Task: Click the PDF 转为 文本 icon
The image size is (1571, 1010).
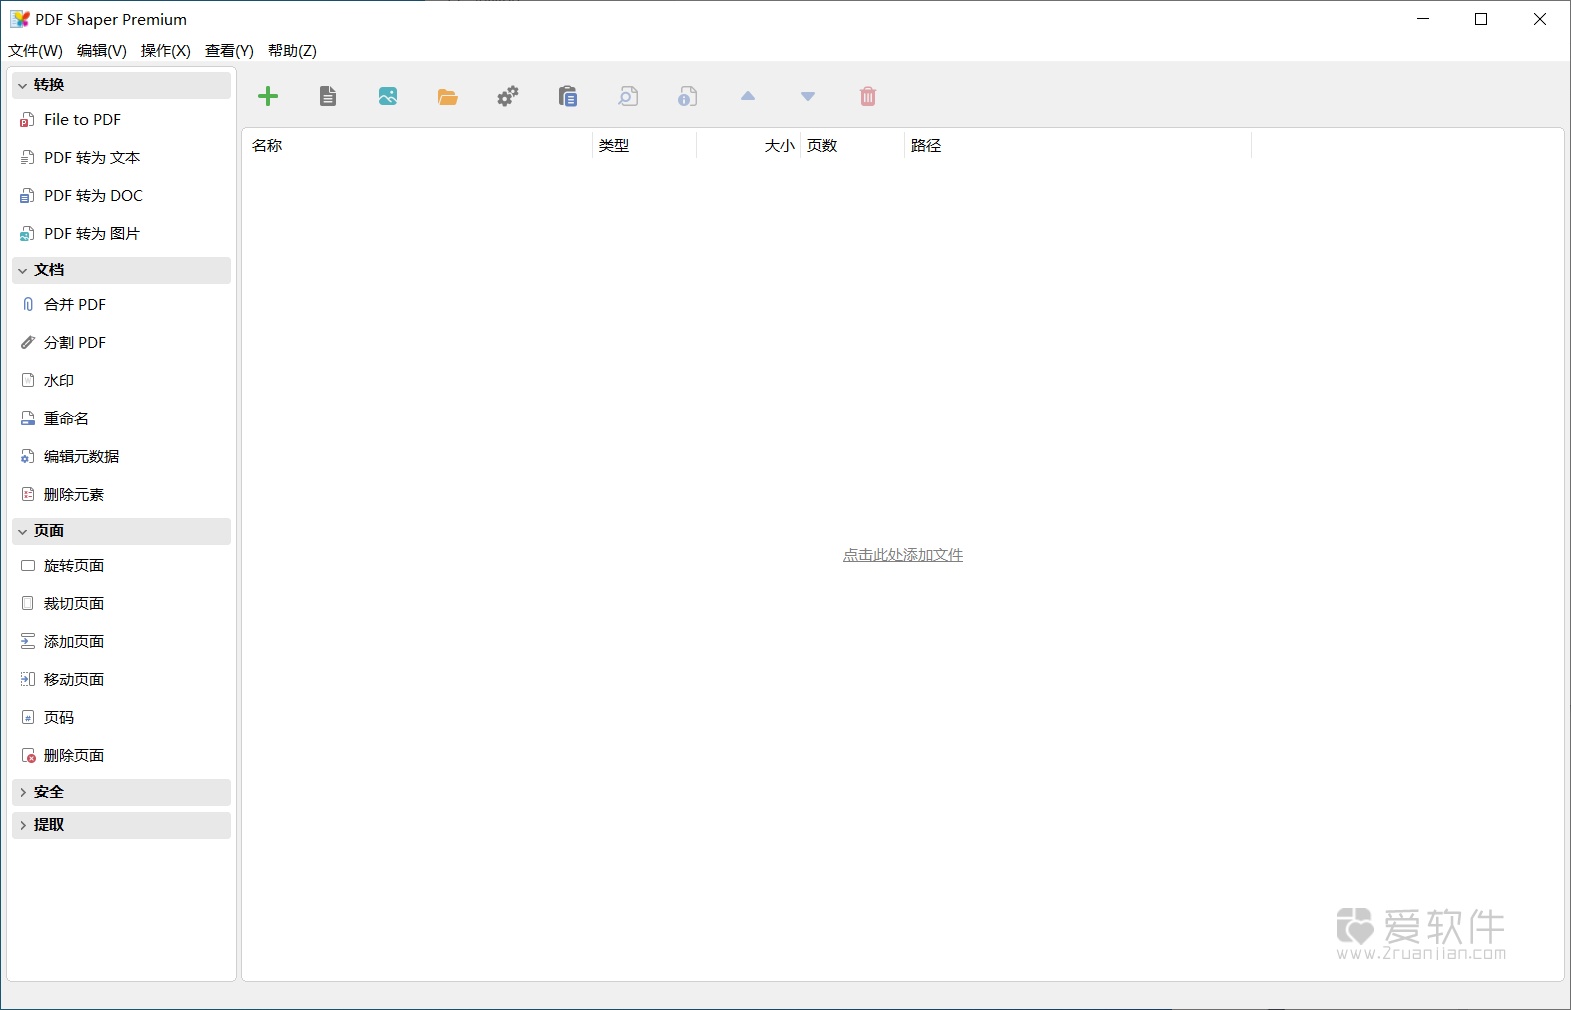Action: [x=28, y=158]
